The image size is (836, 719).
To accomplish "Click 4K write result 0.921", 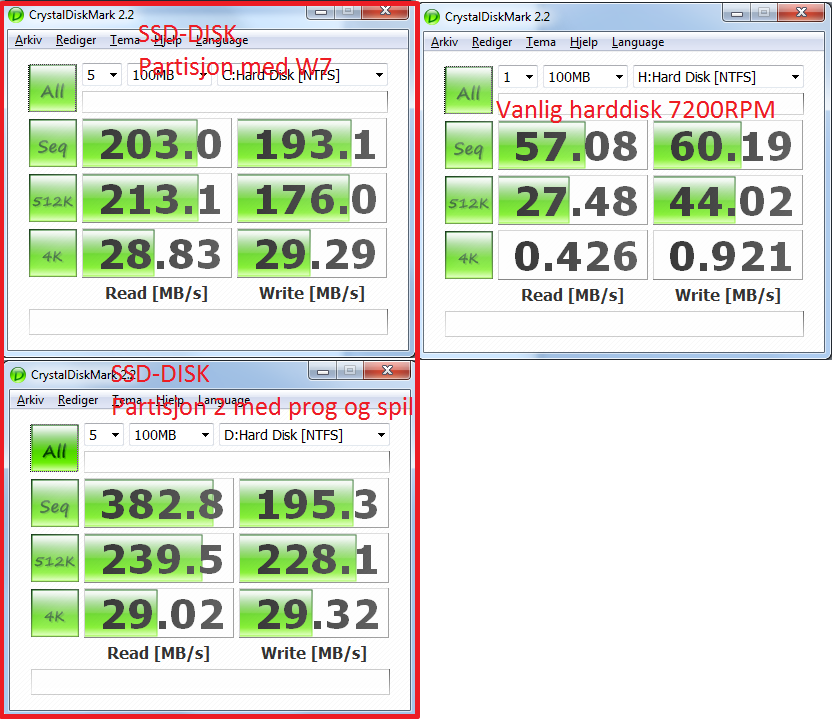I will pyautogui.click(x=728, y=255).
